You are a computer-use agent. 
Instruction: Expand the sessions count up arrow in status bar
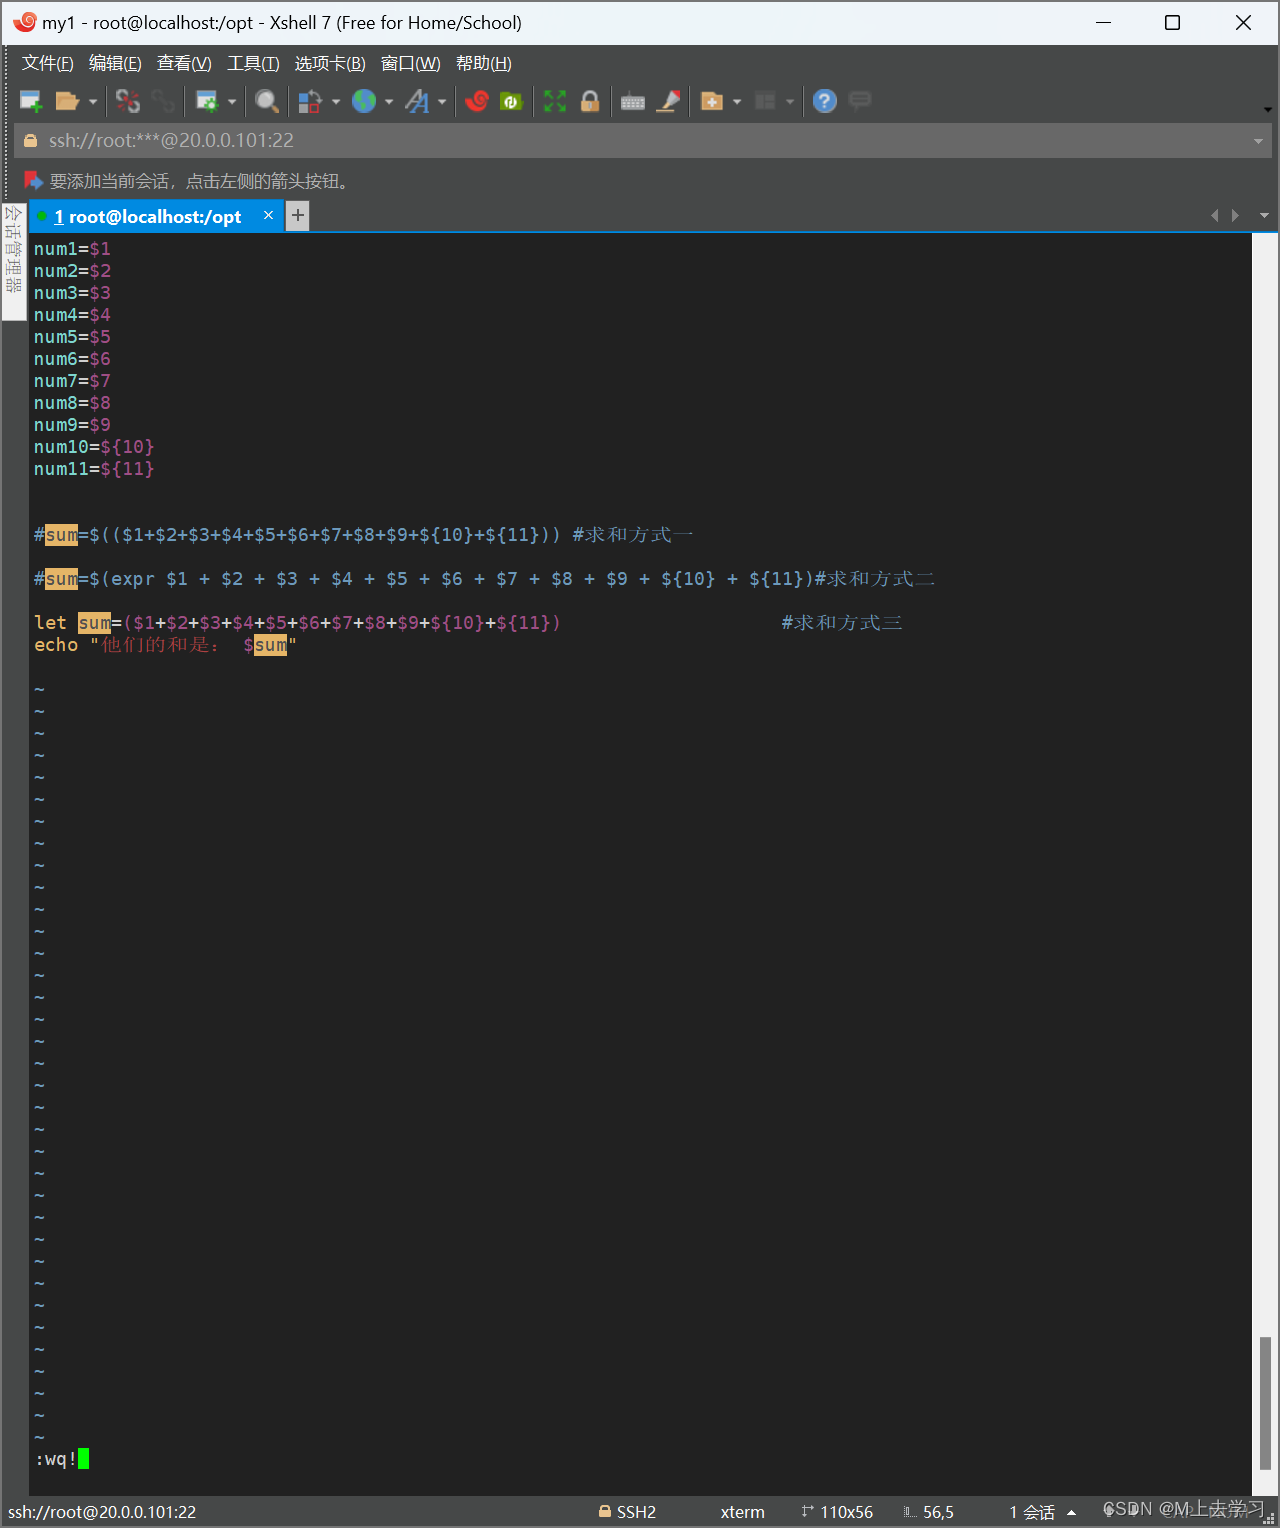tap(1071, 1512)
